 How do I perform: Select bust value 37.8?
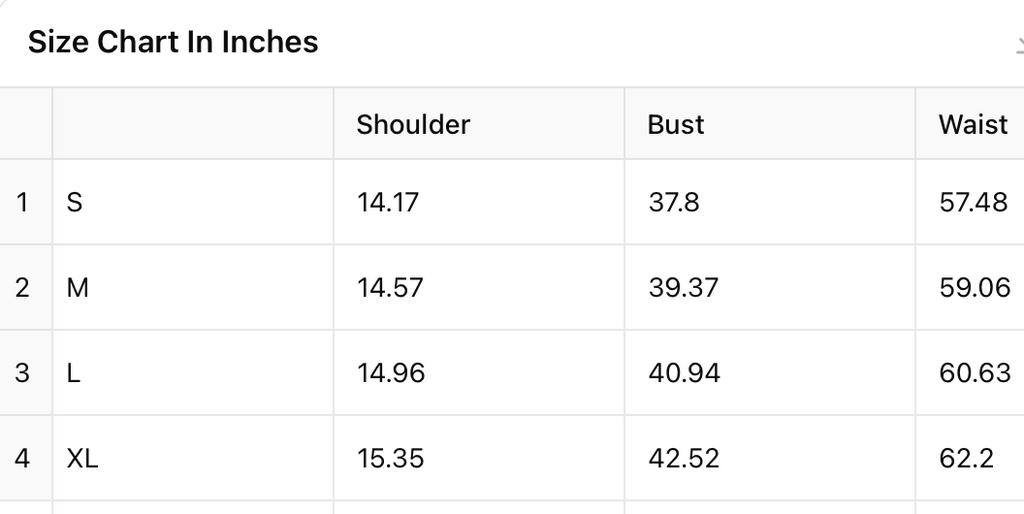tap(674, 202)
